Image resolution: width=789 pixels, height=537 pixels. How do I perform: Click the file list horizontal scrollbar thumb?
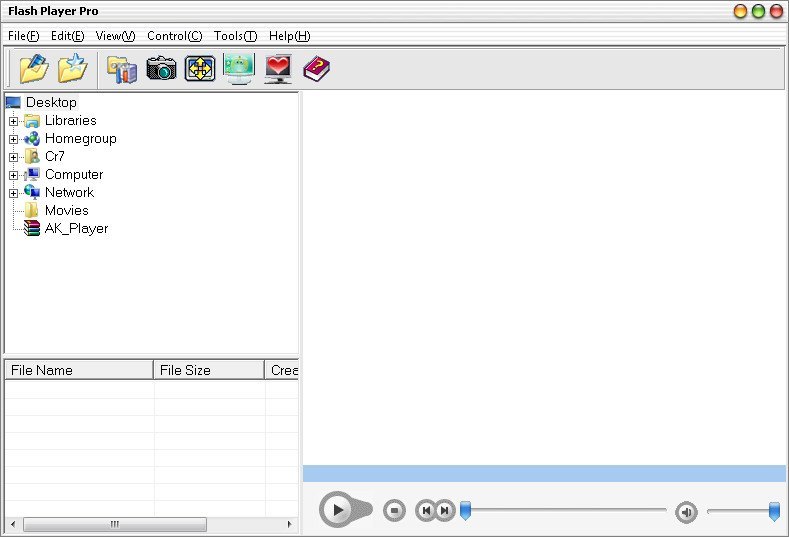click(x=115, y=524)
